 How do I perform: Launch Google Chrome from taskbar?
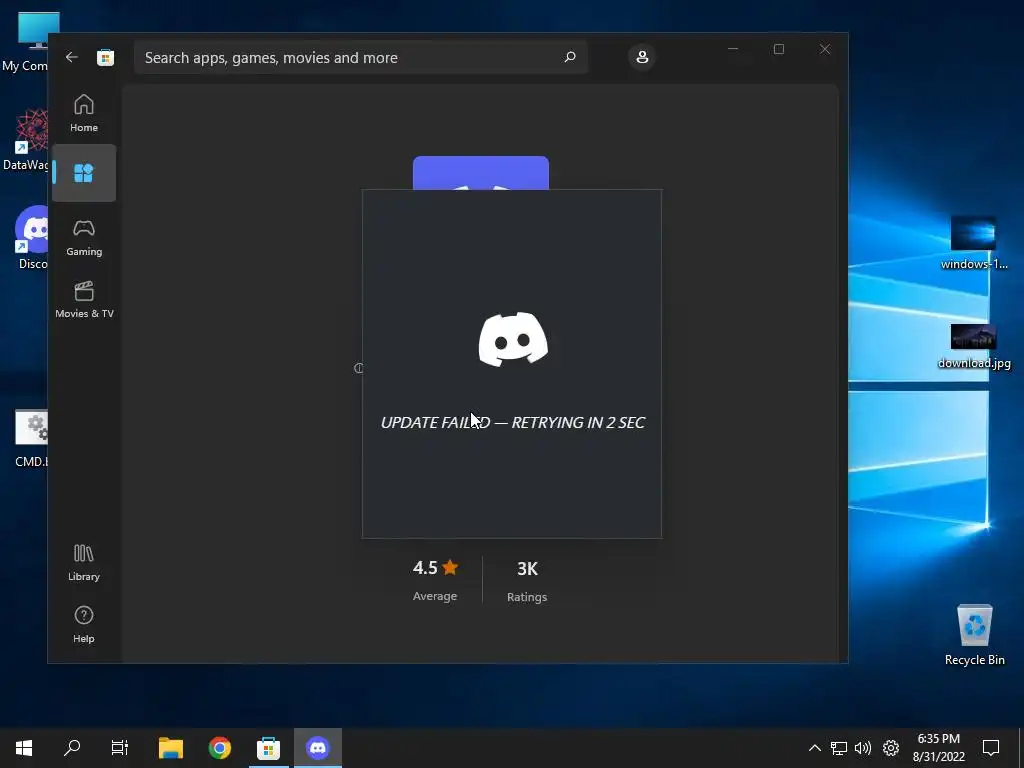[x=219, y=748]
